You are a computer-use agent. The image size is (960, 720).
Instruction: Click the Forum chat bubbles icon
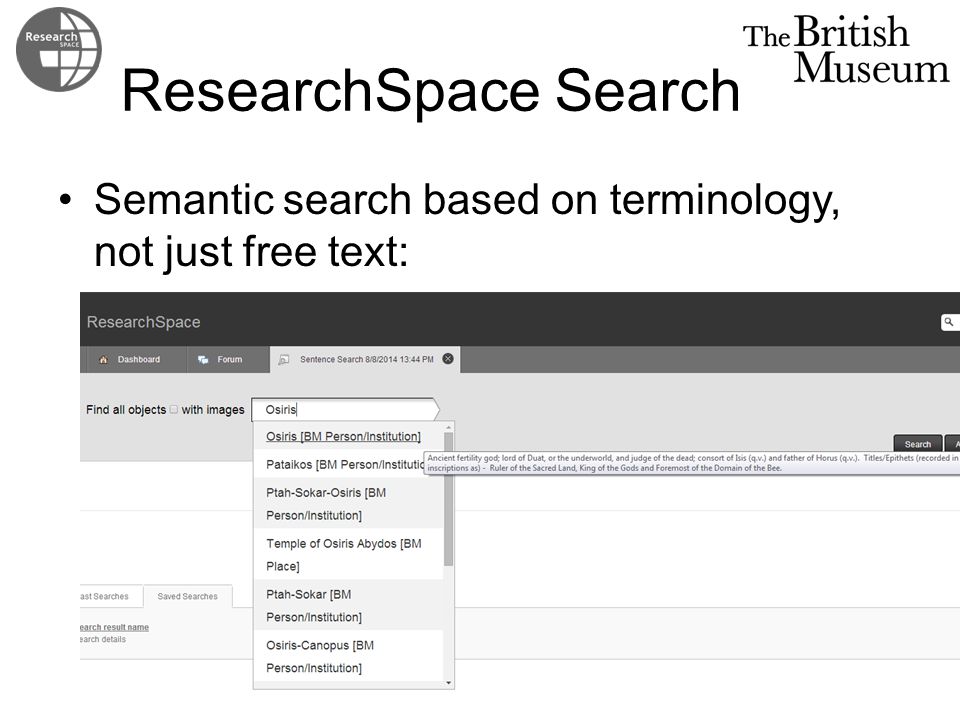(203, 360)
